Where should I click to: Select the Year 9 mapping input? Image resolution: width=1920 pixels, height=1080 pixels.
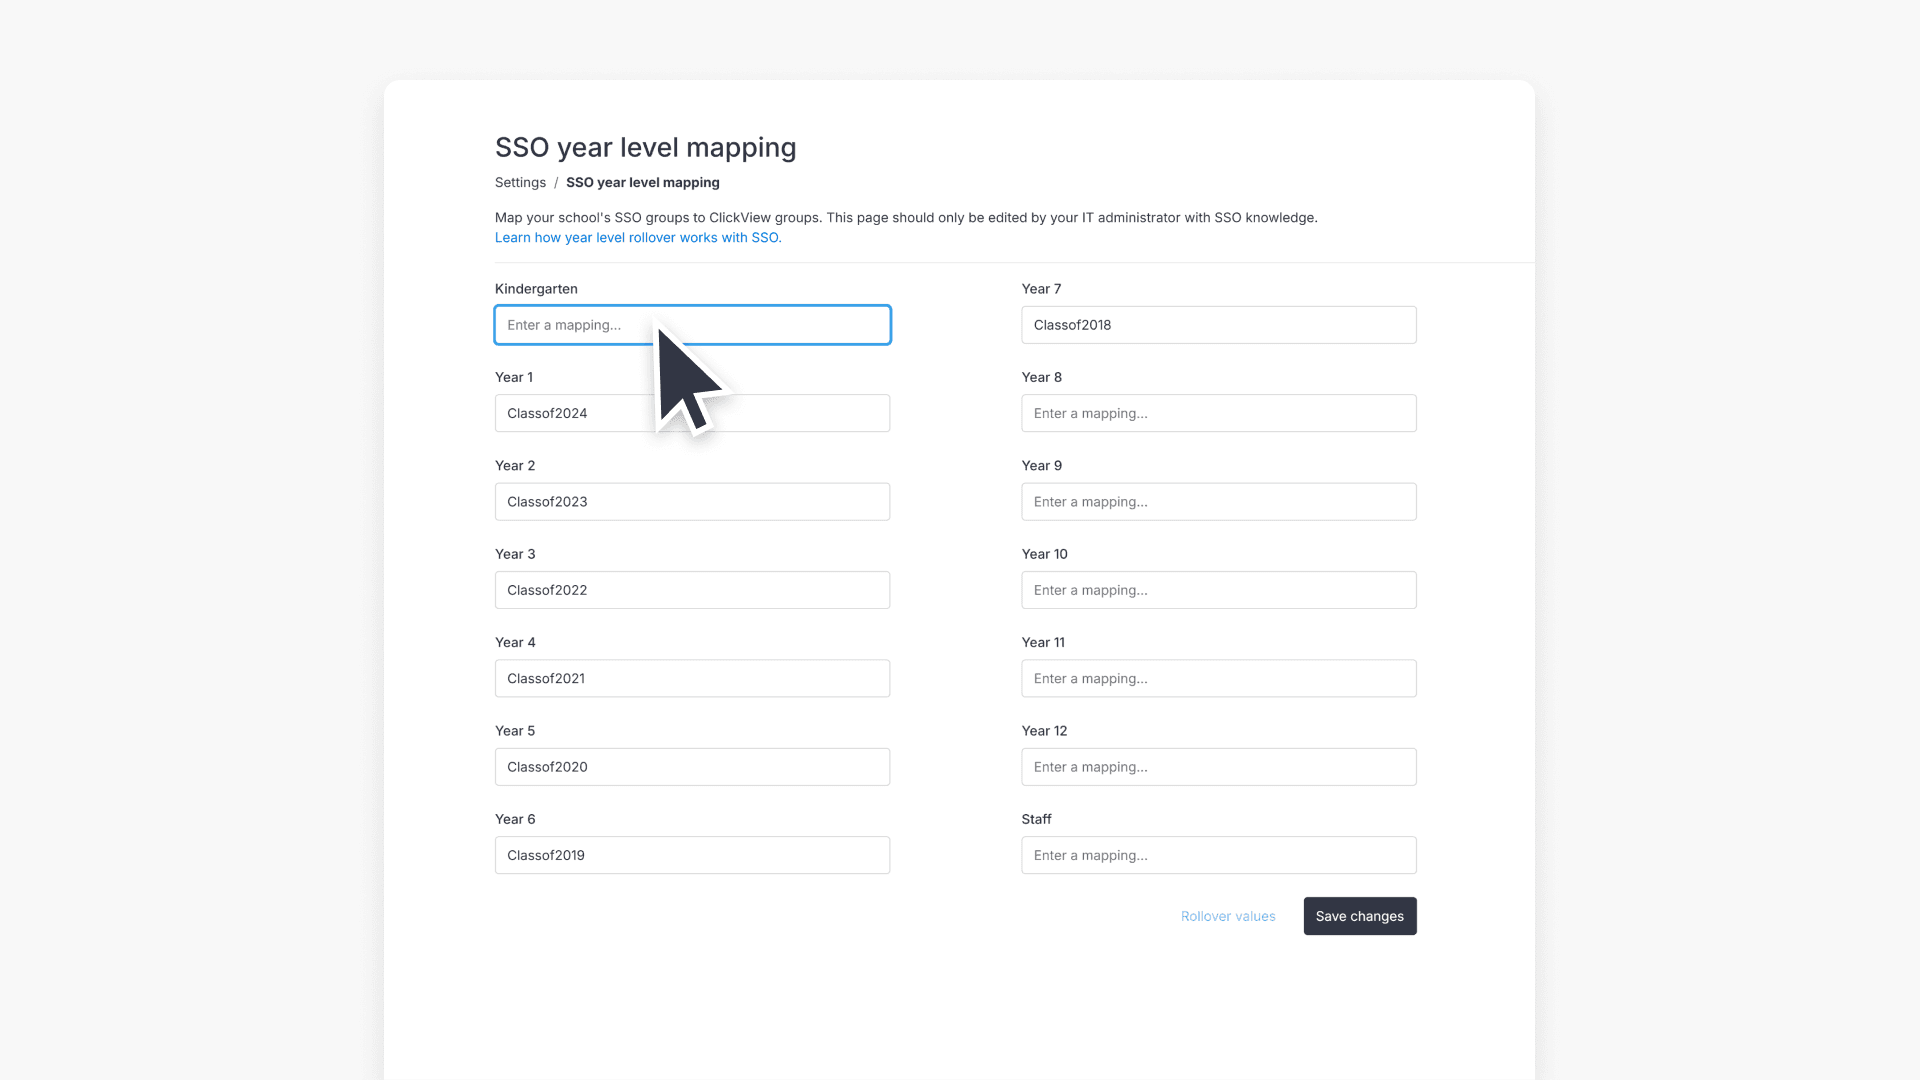pos(1218,502)
